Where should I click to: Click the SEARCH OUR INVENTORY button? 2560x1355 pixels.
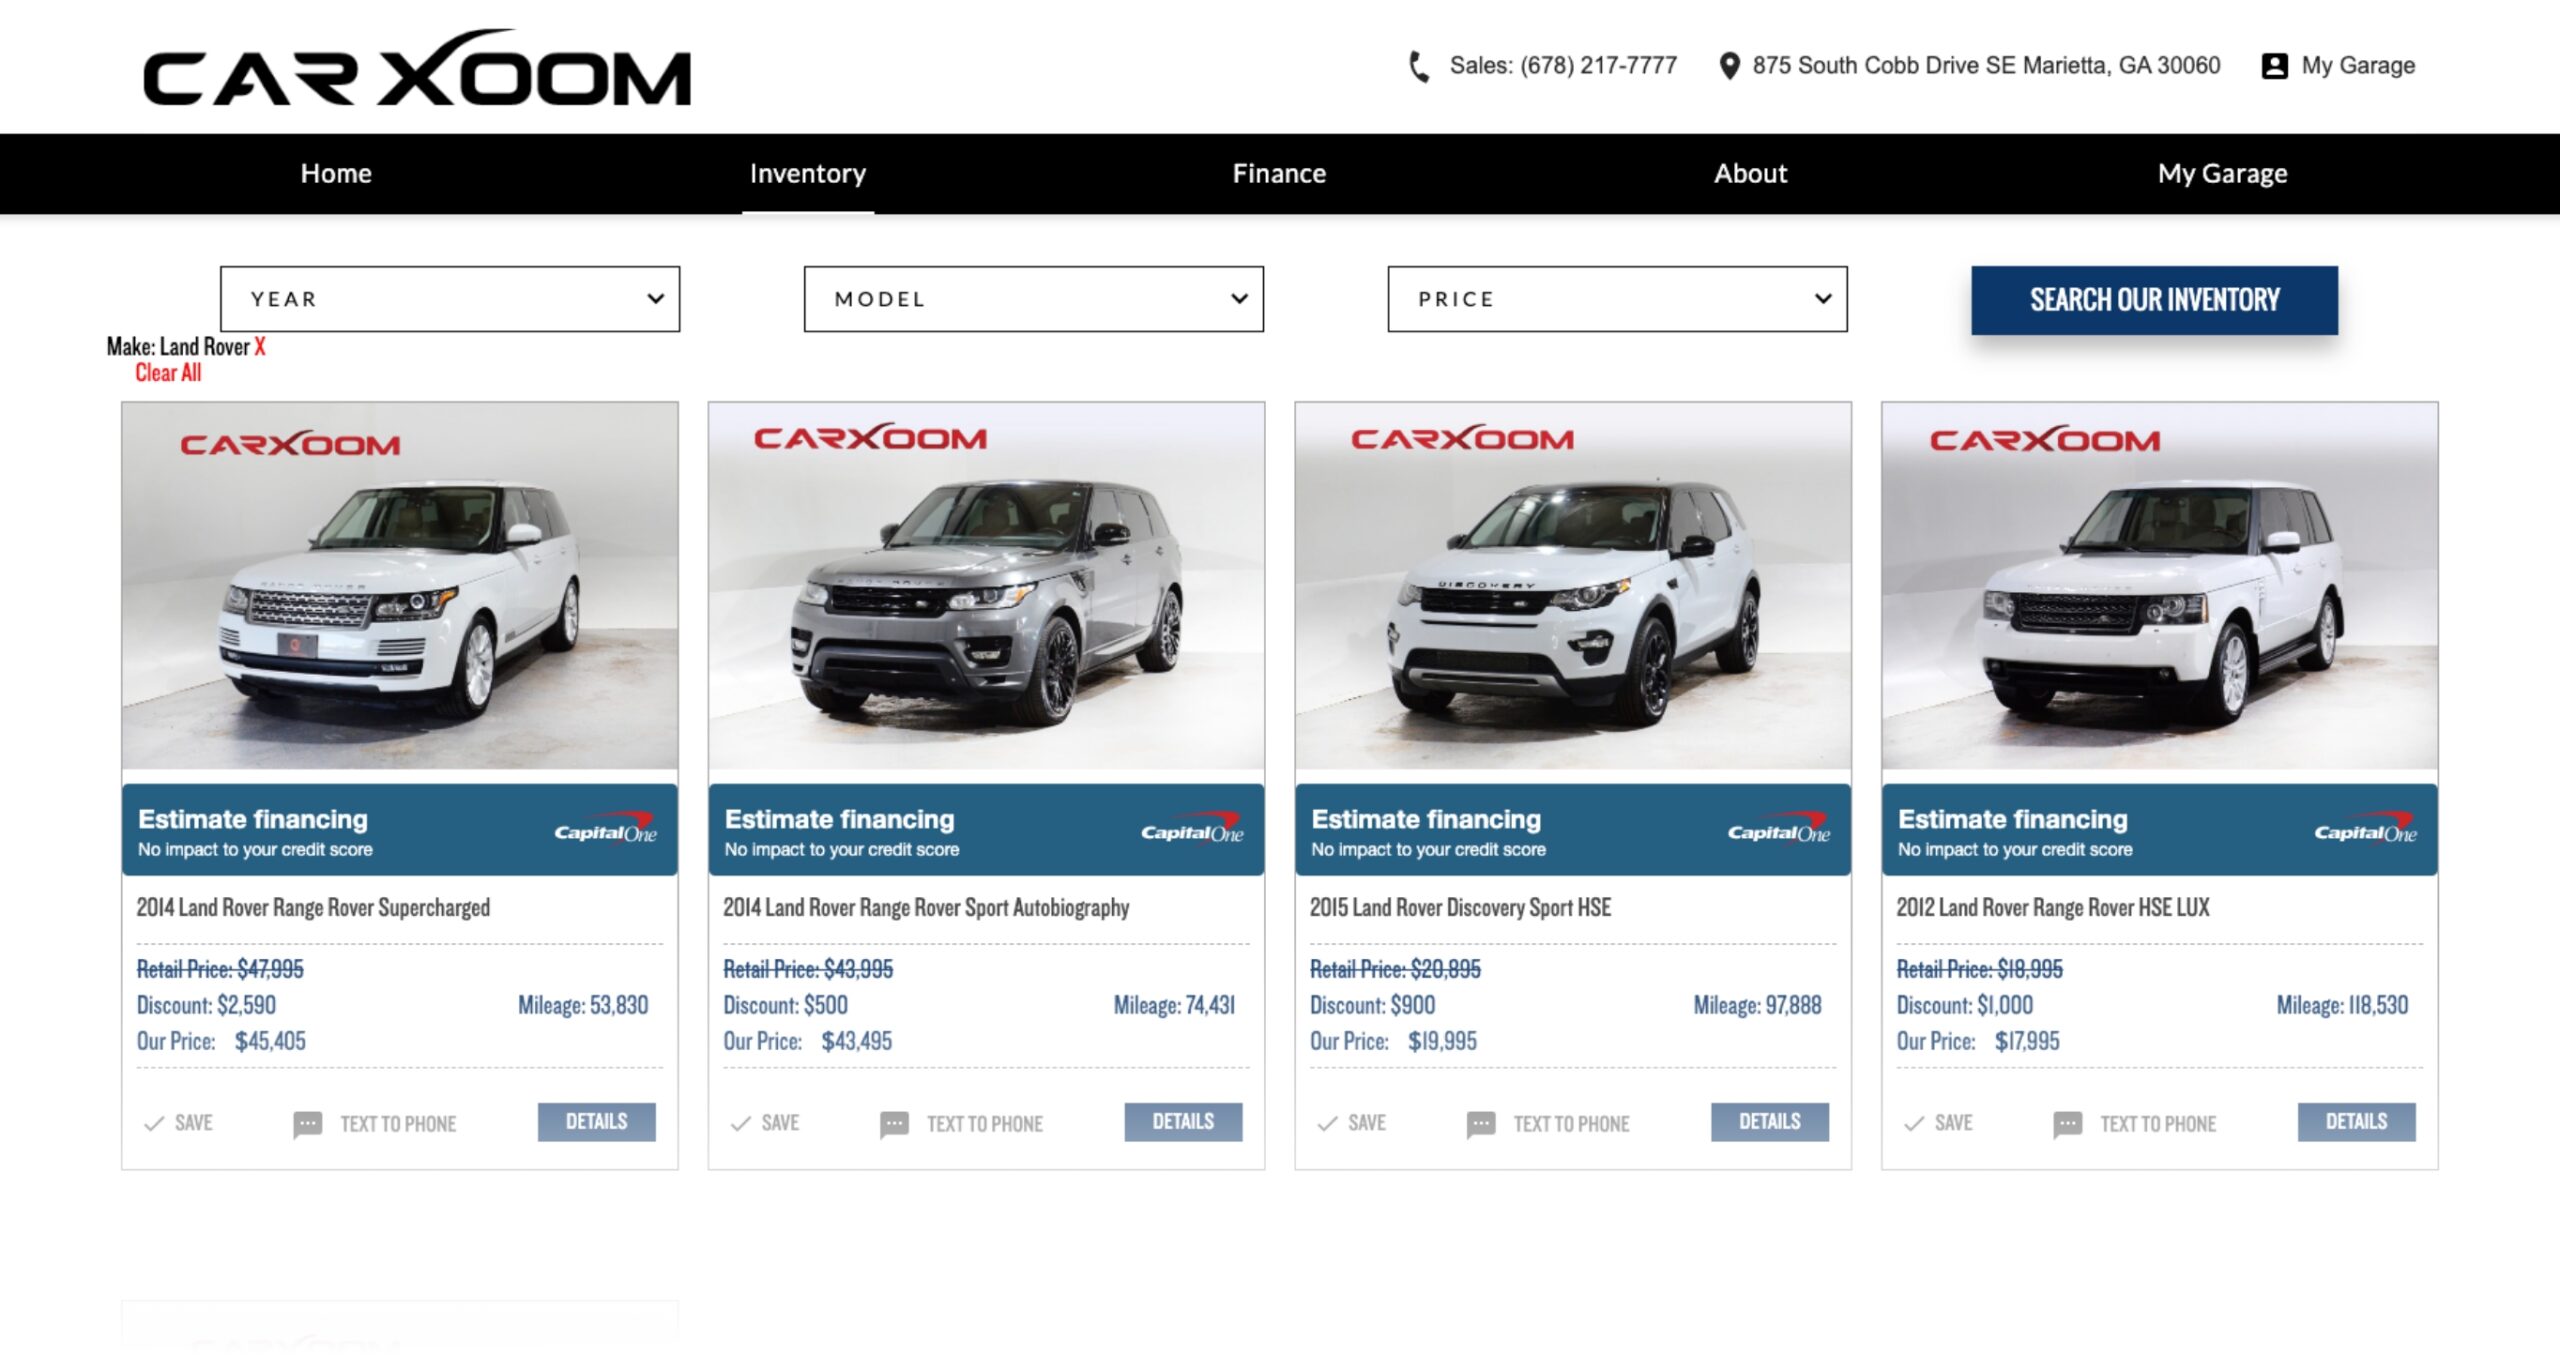pyautogui.click(x=2154, y=300)
